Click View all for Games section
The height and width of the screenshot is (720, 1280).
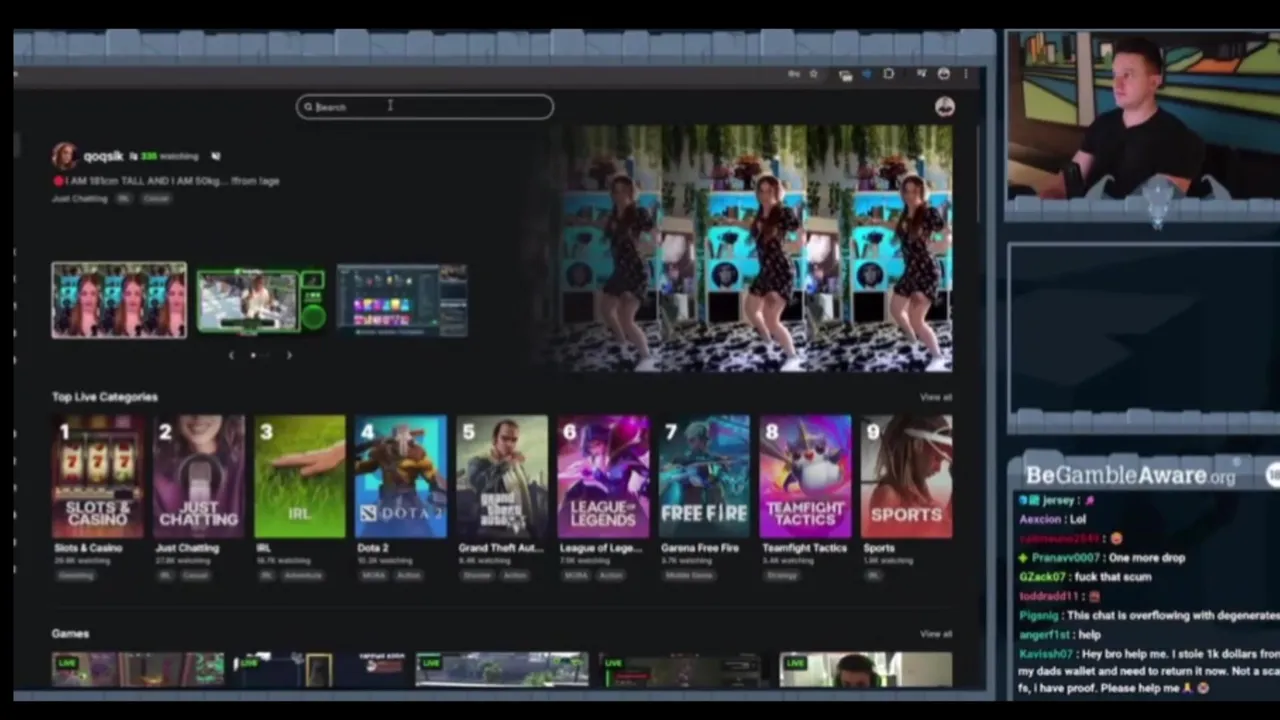936,634
